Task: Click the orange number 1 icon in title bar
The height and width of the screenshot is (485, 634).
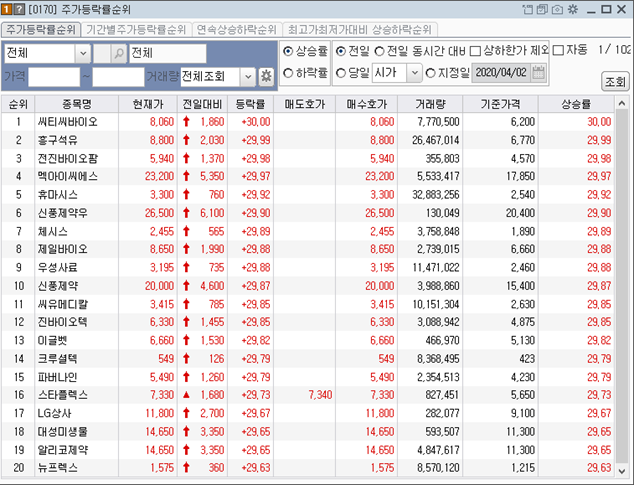Action: point(6,9)
